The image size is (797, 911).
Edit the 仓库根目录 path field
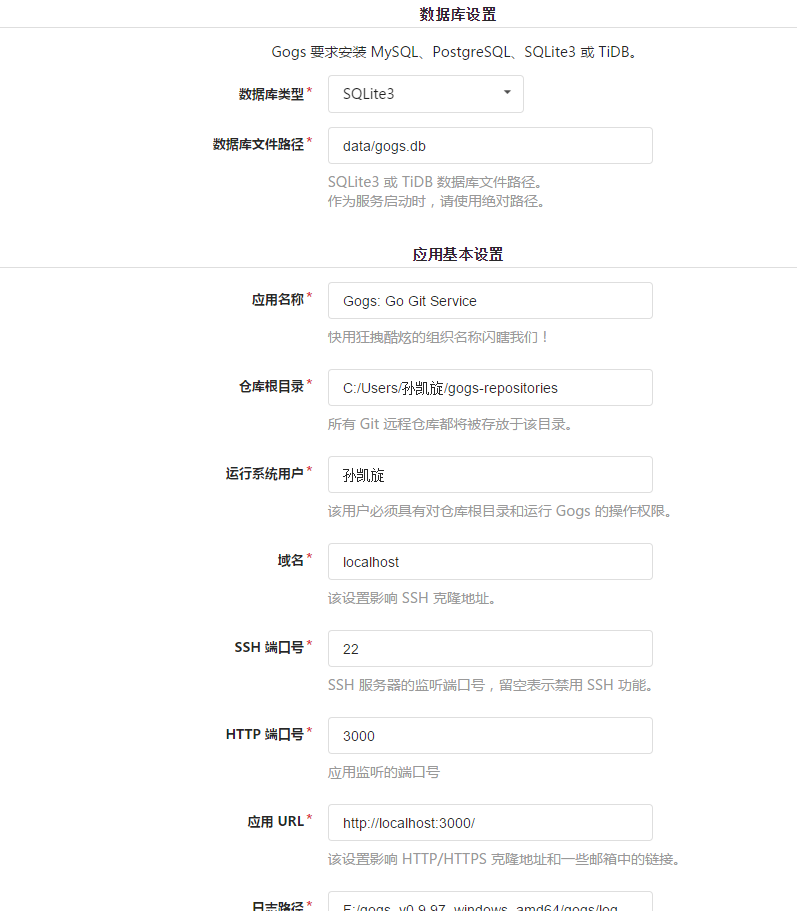click(x=490, y=388)
